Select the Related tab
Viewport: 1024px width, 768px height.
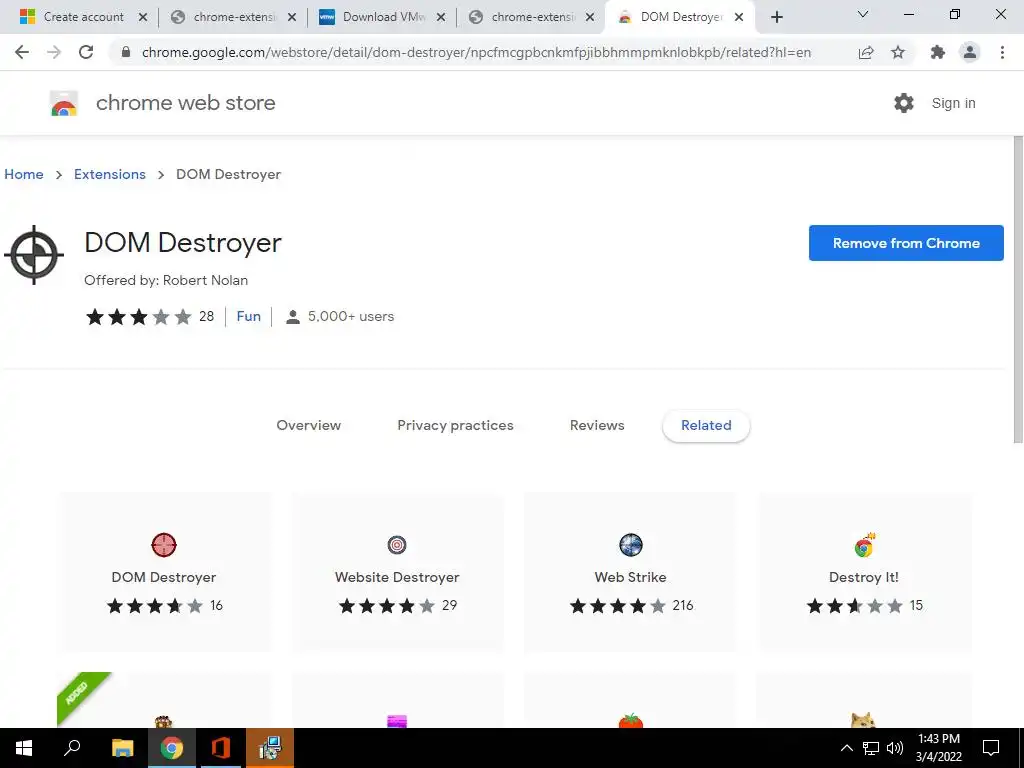(706, 426)
